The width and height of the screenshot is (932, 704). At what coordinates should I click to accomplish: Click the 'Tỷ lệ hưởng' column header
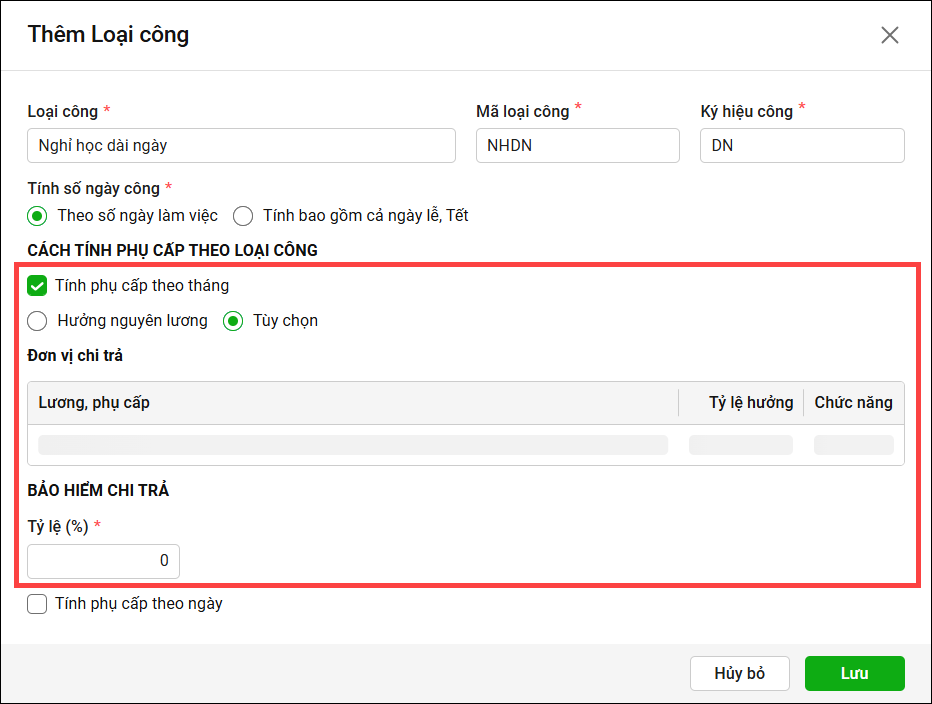coord(743,403)
